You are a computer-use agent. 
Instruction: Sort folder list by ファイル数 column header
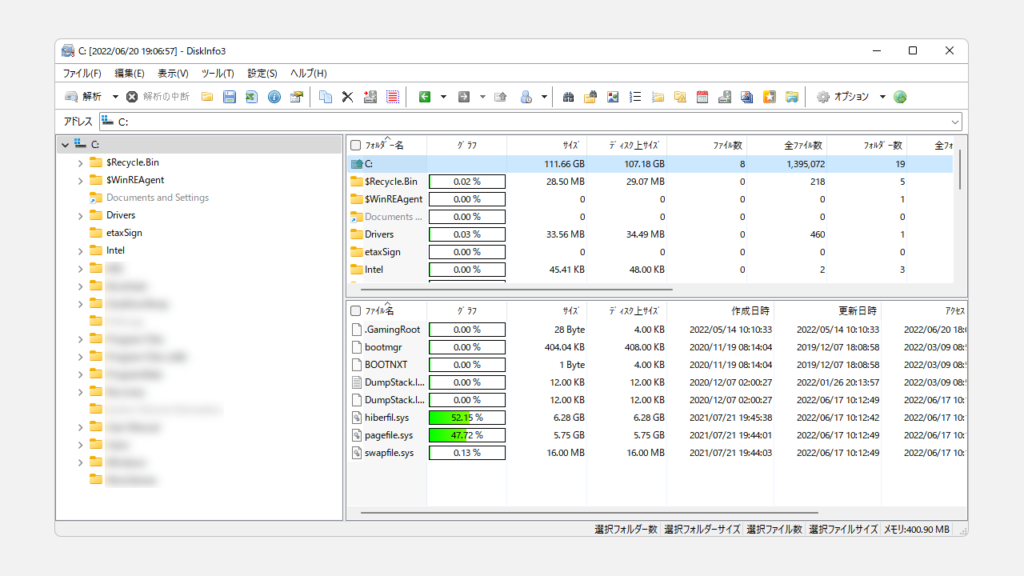pyautogui.click(x=707, y=145)
